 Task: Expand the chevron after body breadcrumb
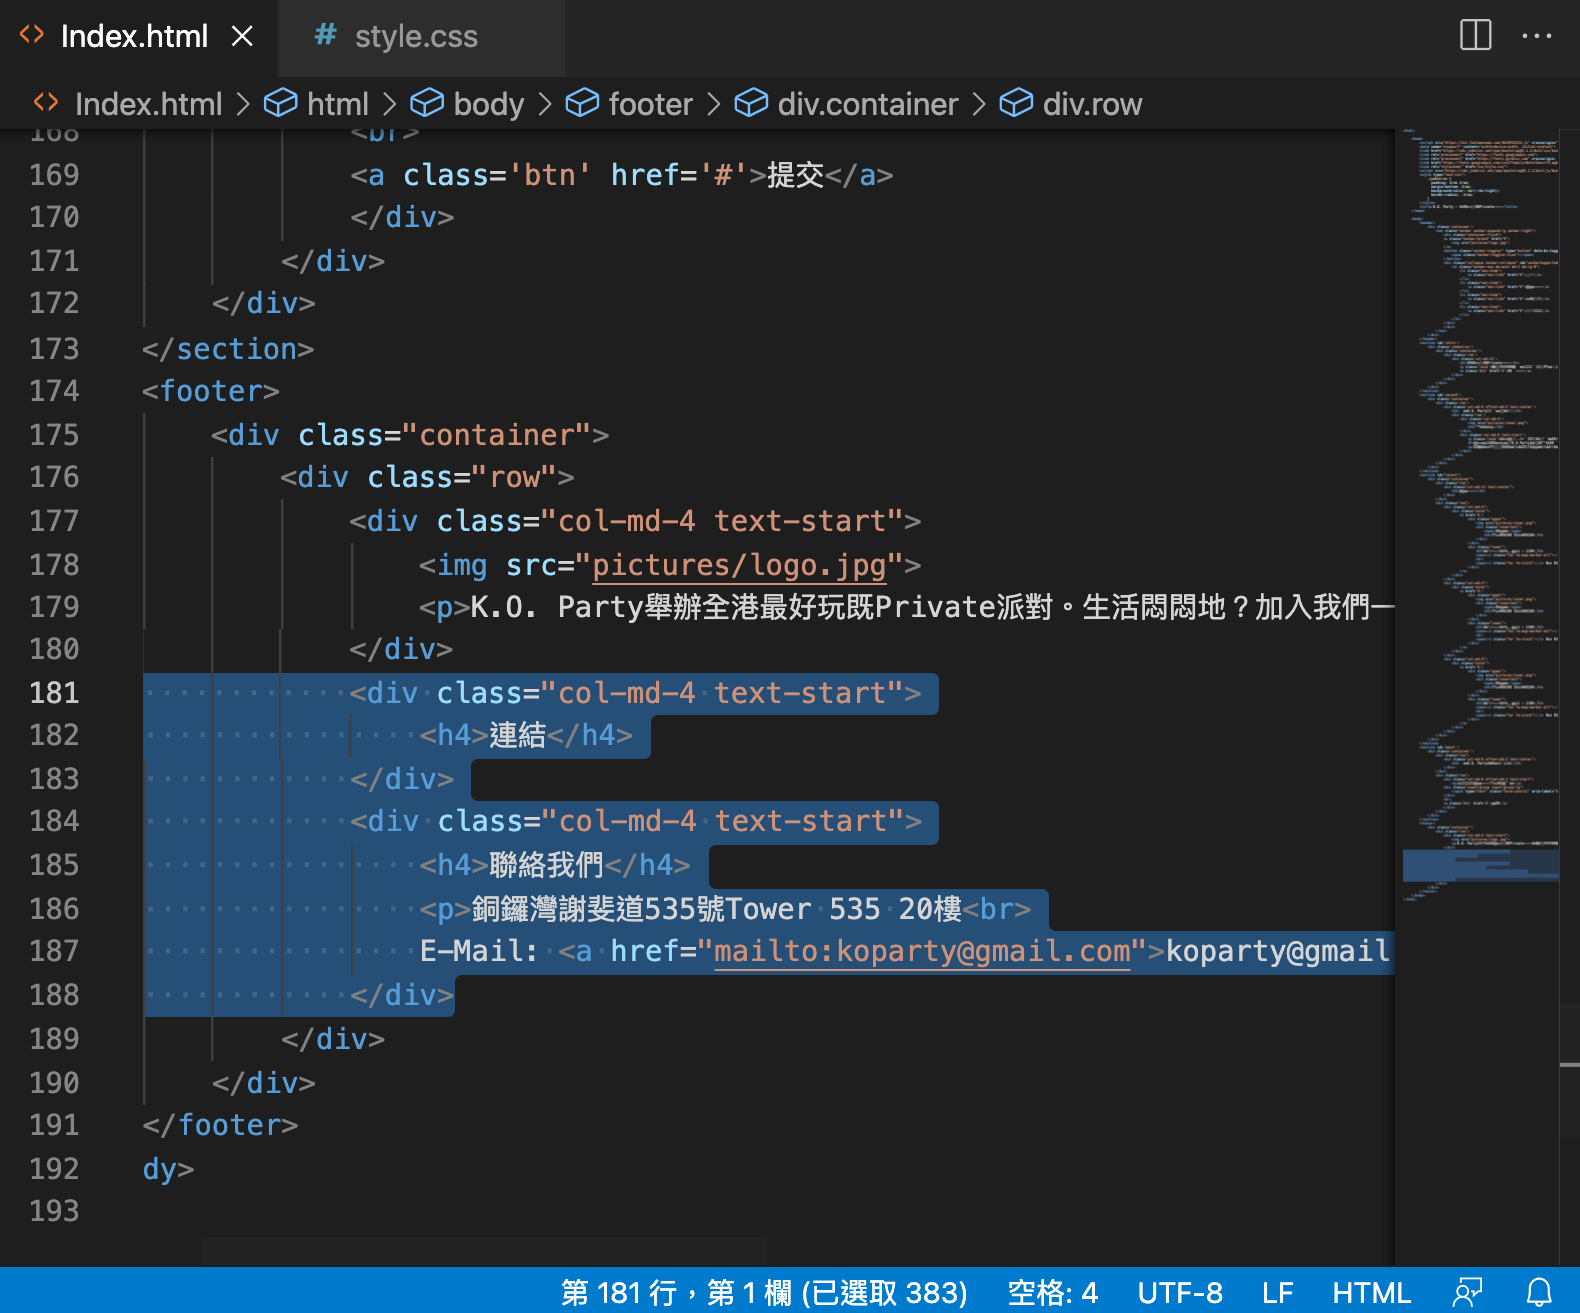pyautogui.click(x=545, y=104)
